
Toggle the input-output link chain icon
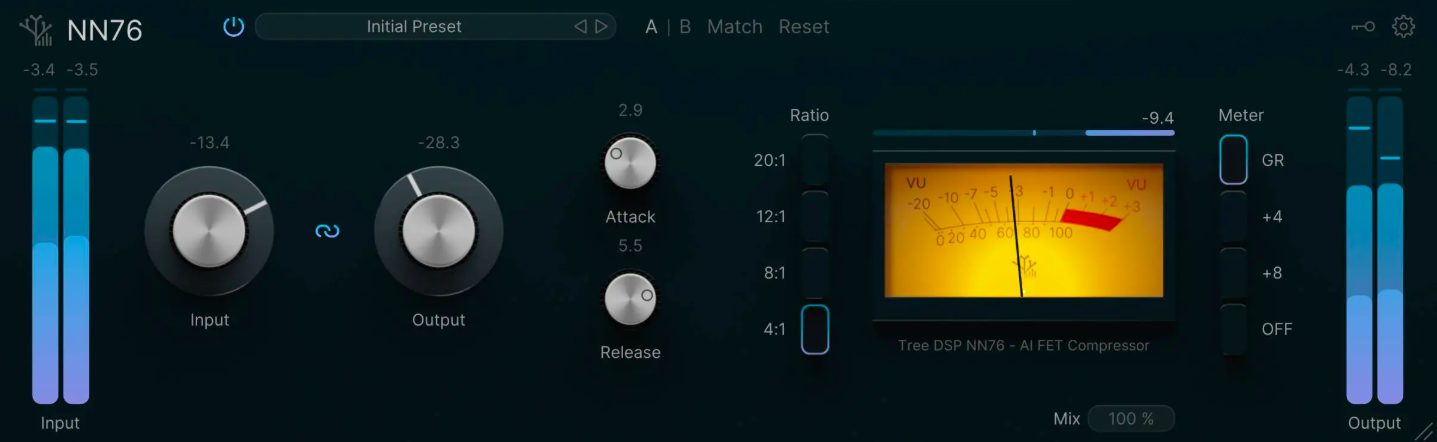pyautogui.click(x=327, y=231)
